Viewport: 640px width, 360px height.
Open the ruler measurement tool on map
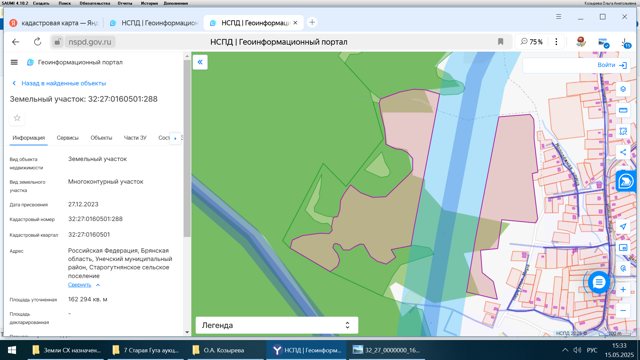[x=623, y=110]
